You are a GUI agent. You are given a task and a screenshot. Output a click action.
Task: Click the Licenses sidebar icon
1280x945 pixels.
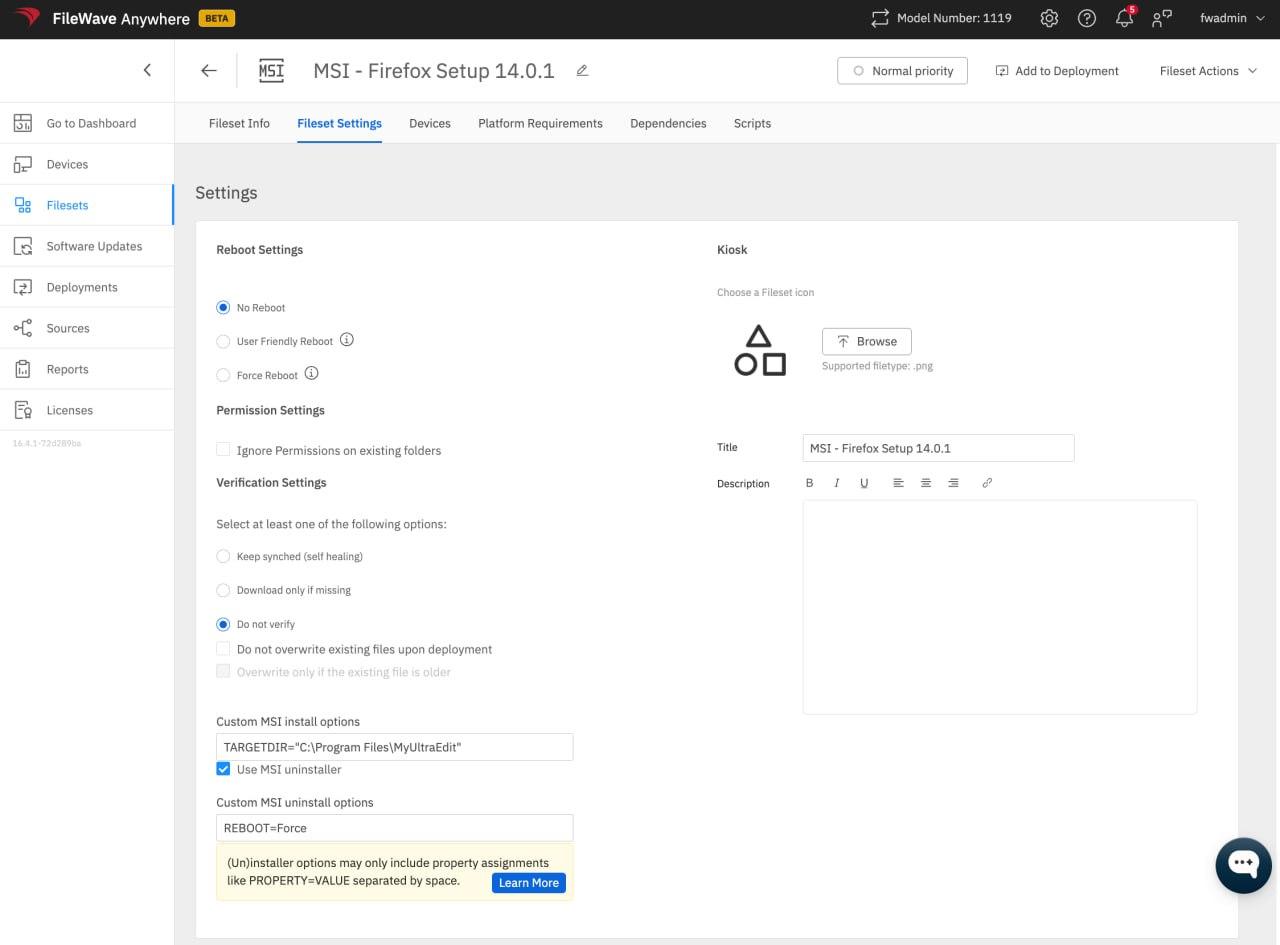click(23, 410)
